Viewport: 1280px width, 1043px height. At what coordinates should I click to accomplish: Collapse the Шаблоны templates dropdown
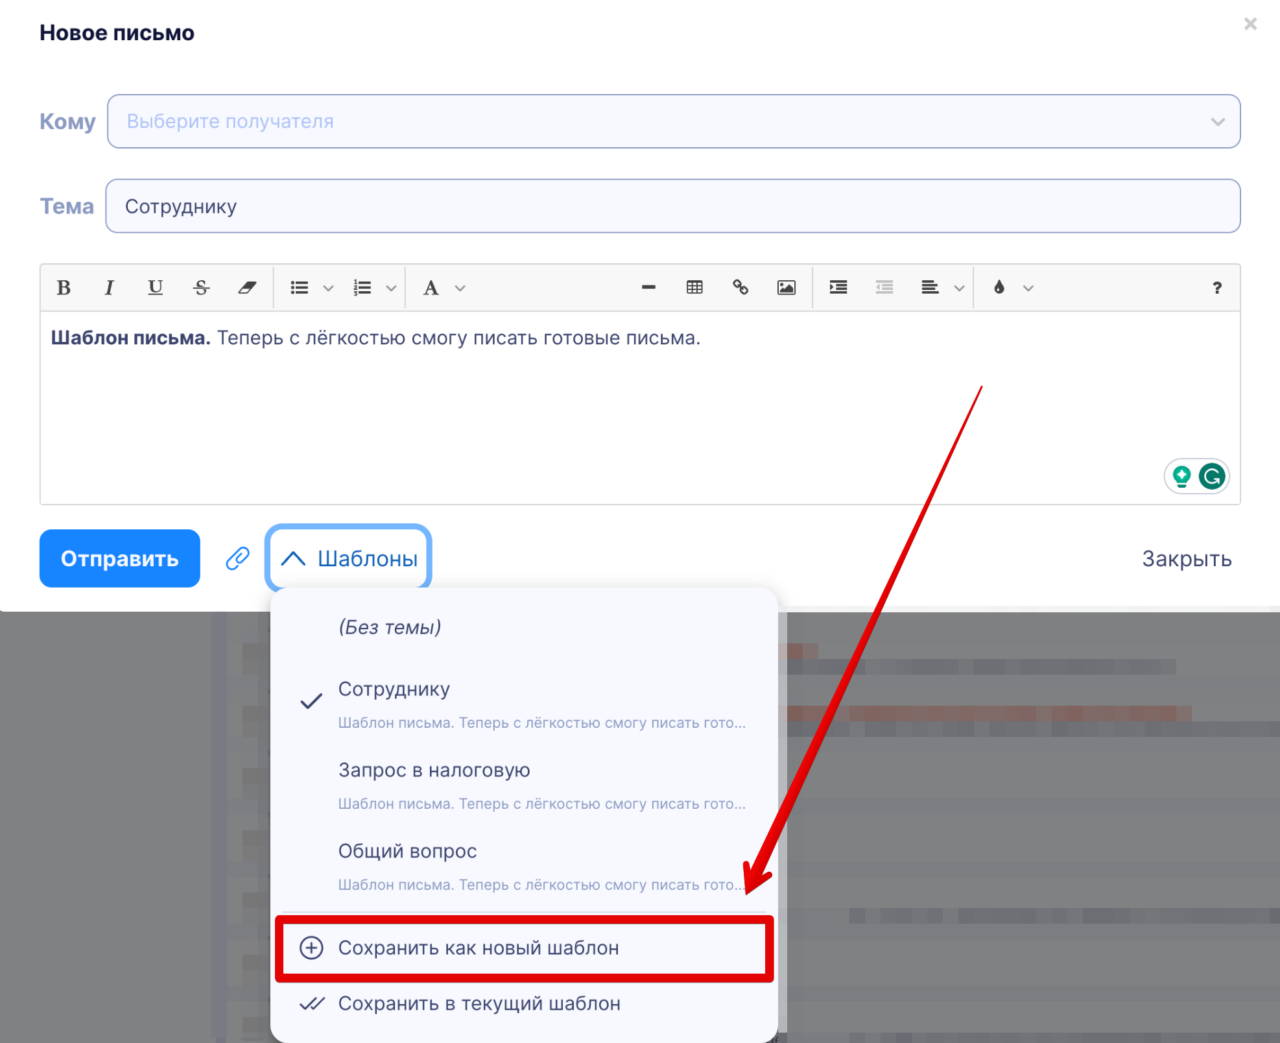pyautogui.click(x=348, y=558)
